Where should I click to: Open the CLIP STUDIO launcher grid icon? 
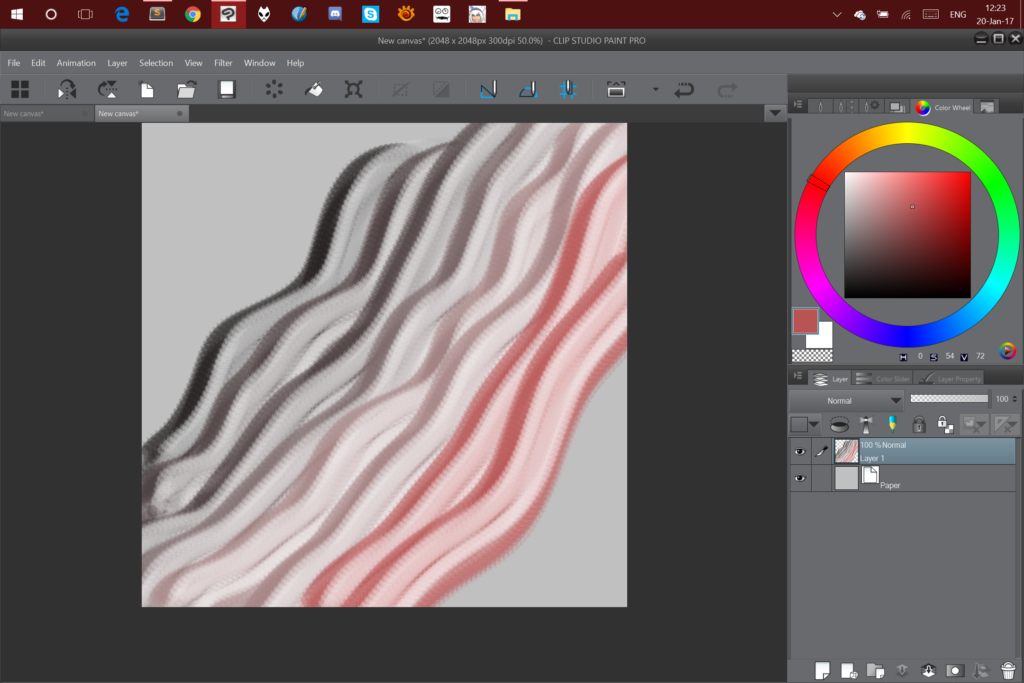pos(20,89)
